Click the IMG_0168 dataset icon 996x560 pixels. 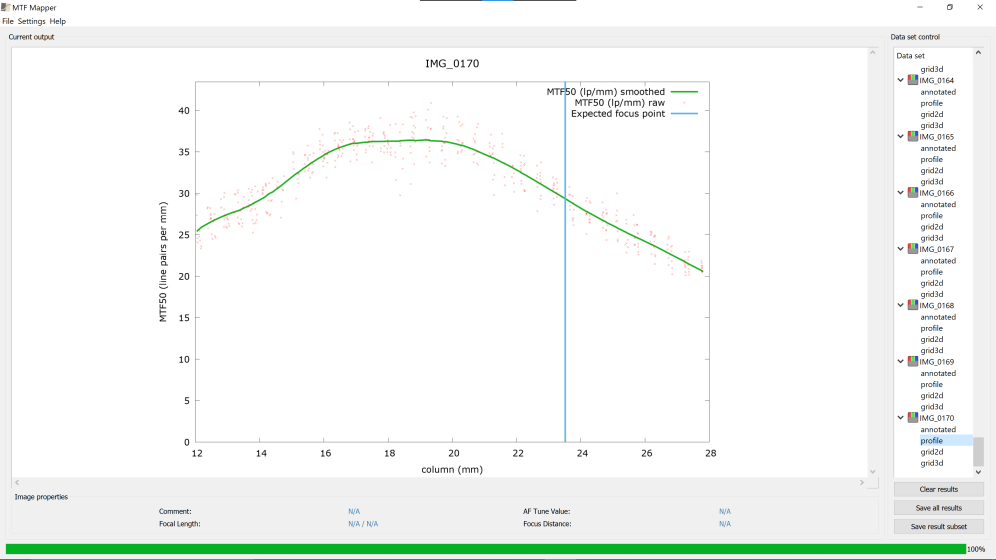click(x=913, y=305)
